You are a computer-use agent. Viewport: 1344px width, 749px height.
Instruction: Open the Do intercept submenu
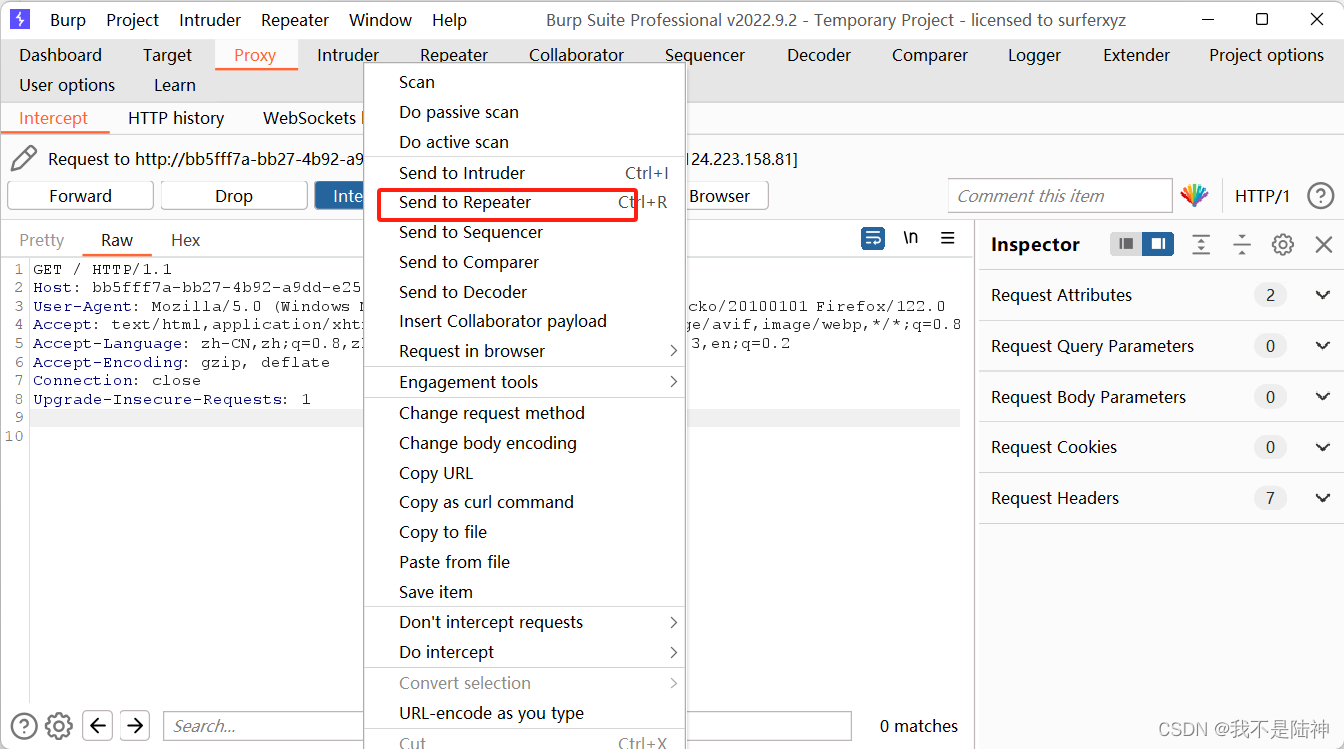(x=525, y=652)
